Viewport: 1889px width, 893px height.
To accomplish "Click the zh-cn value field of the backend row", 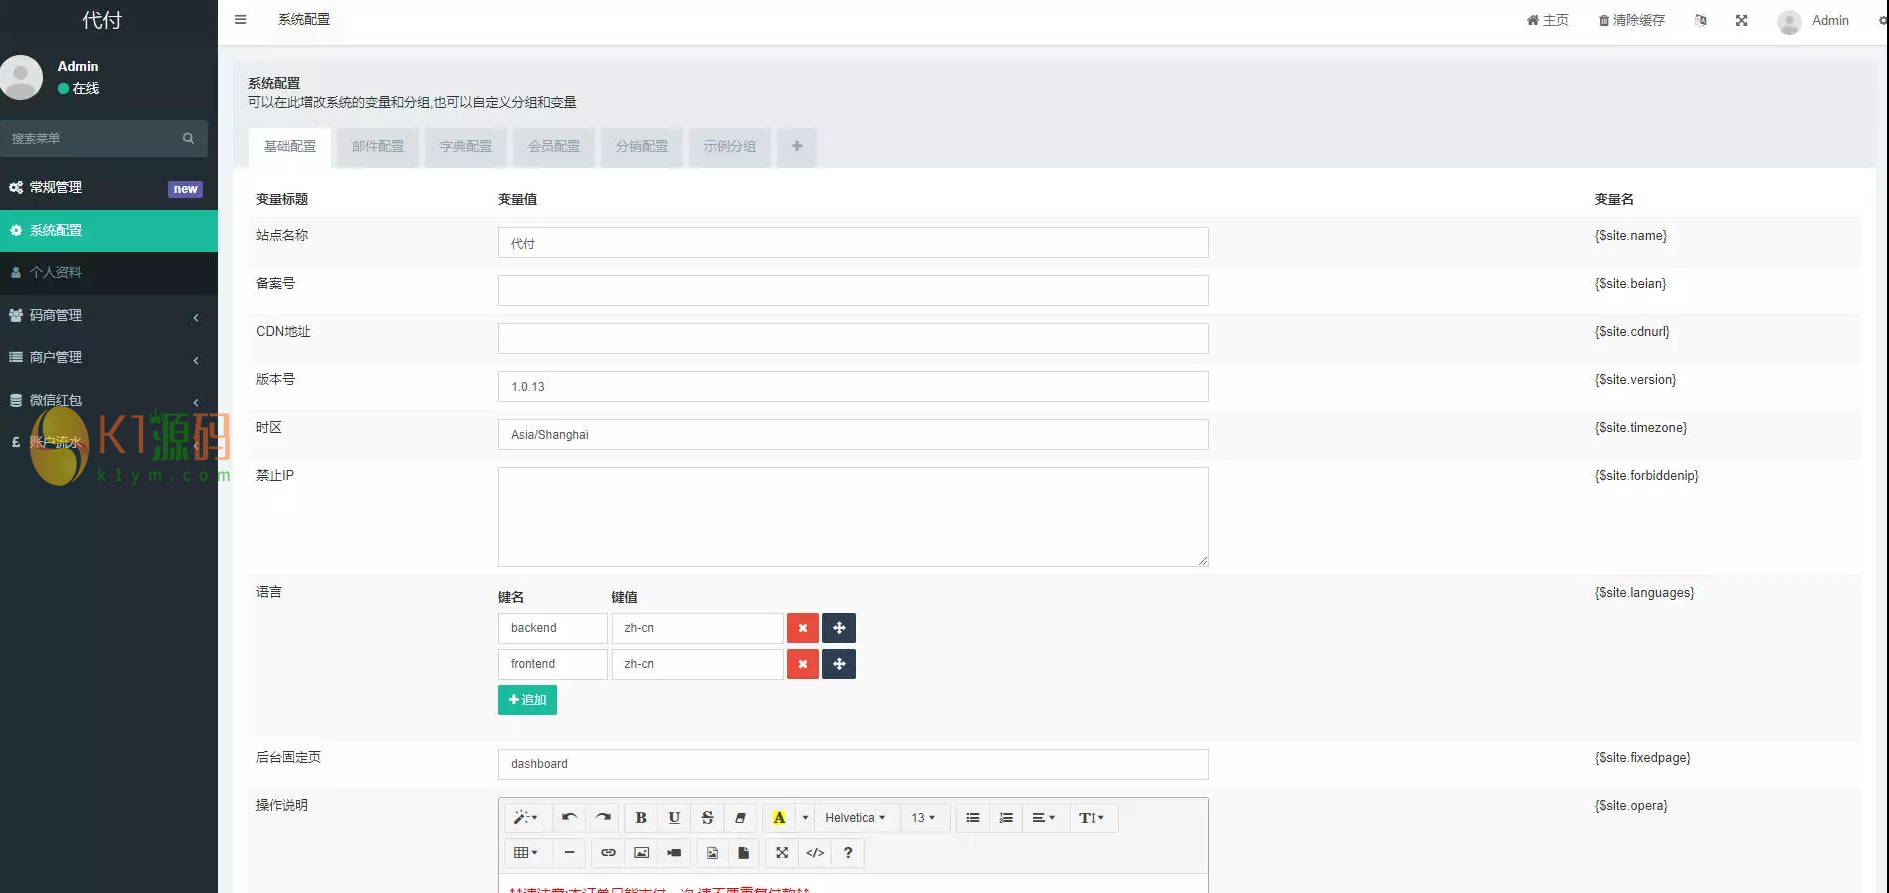I will point(698,628).
